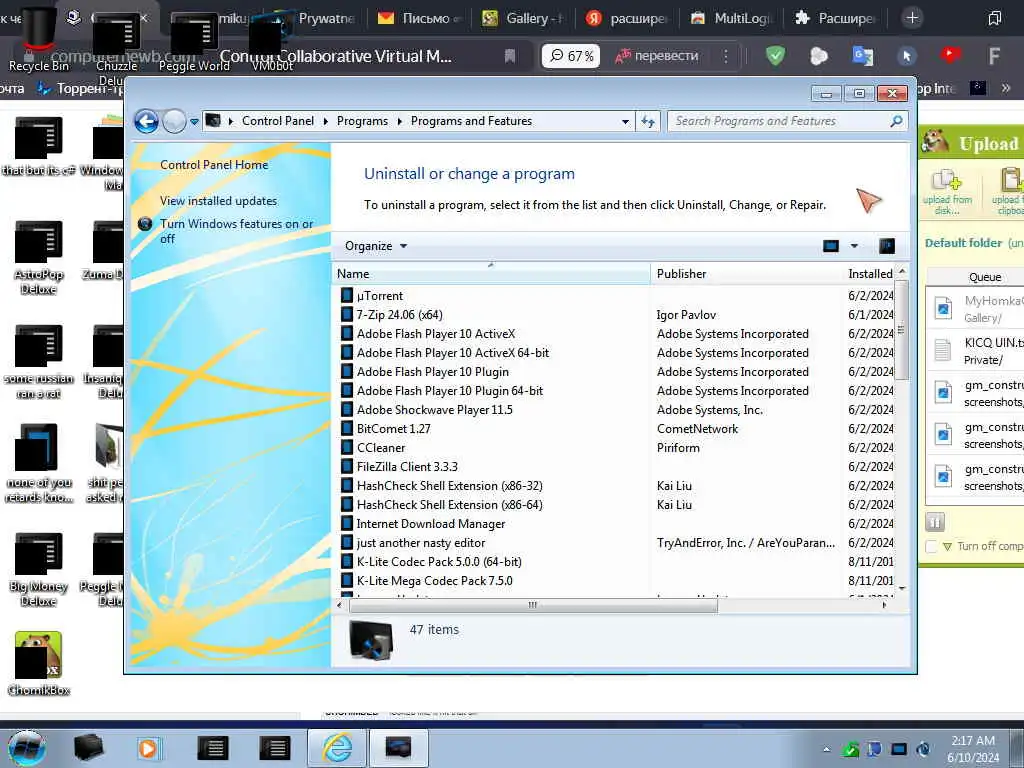Screen dimensions: 1024x768
Task: Select the µTorrent entry
Action: coord(380,296)
